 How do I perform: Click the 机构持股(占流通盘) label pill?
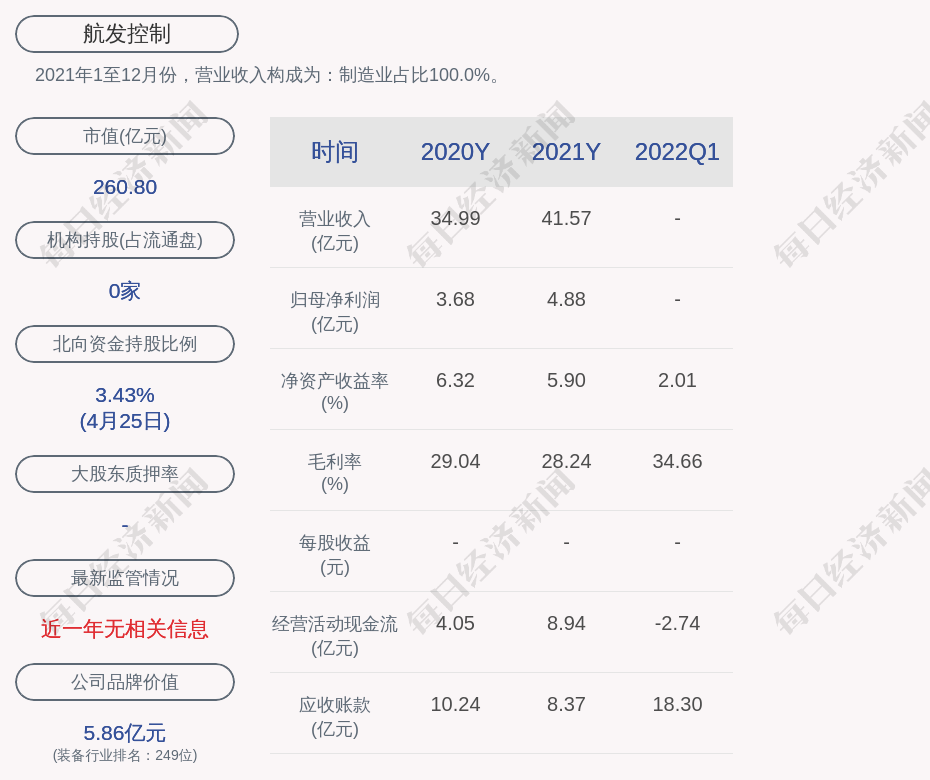(125, 240)
